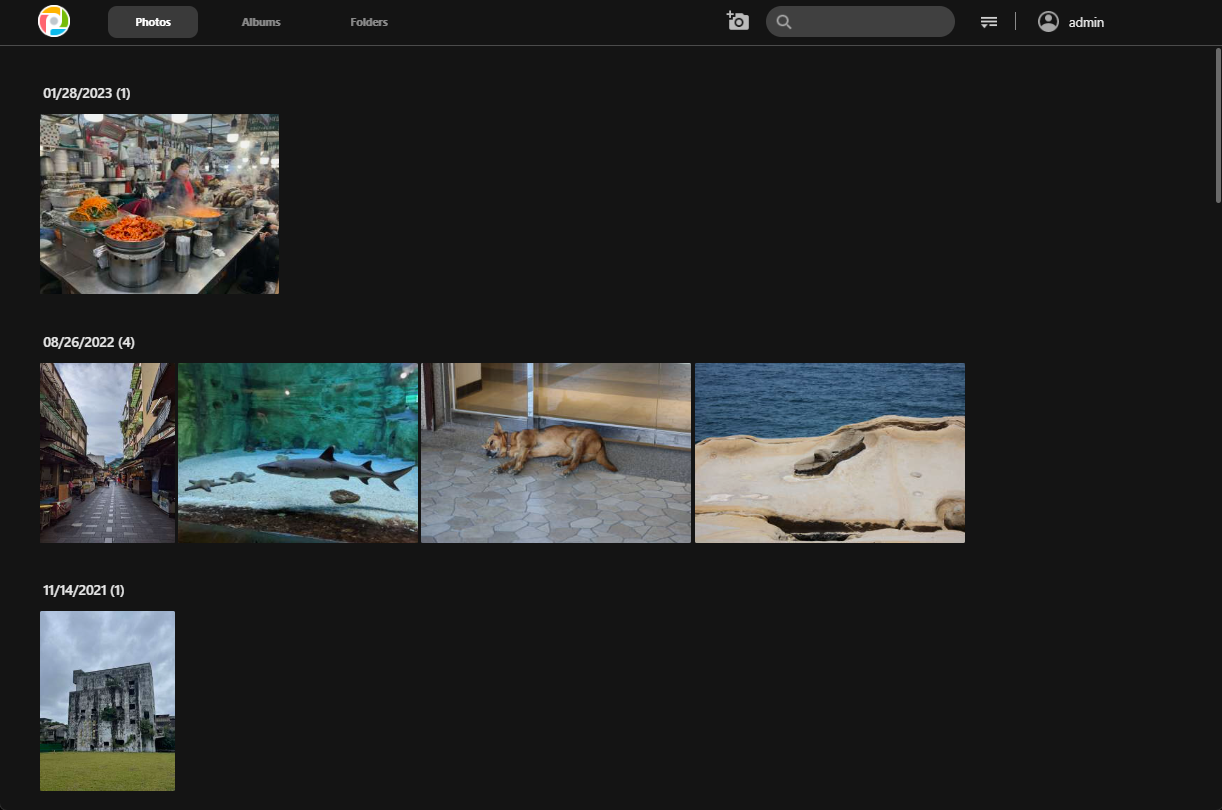Select the 08/26/2022 (4) date header
Image resolution: width=1222 pixels, height=810 pixels.
click(89, 342)
